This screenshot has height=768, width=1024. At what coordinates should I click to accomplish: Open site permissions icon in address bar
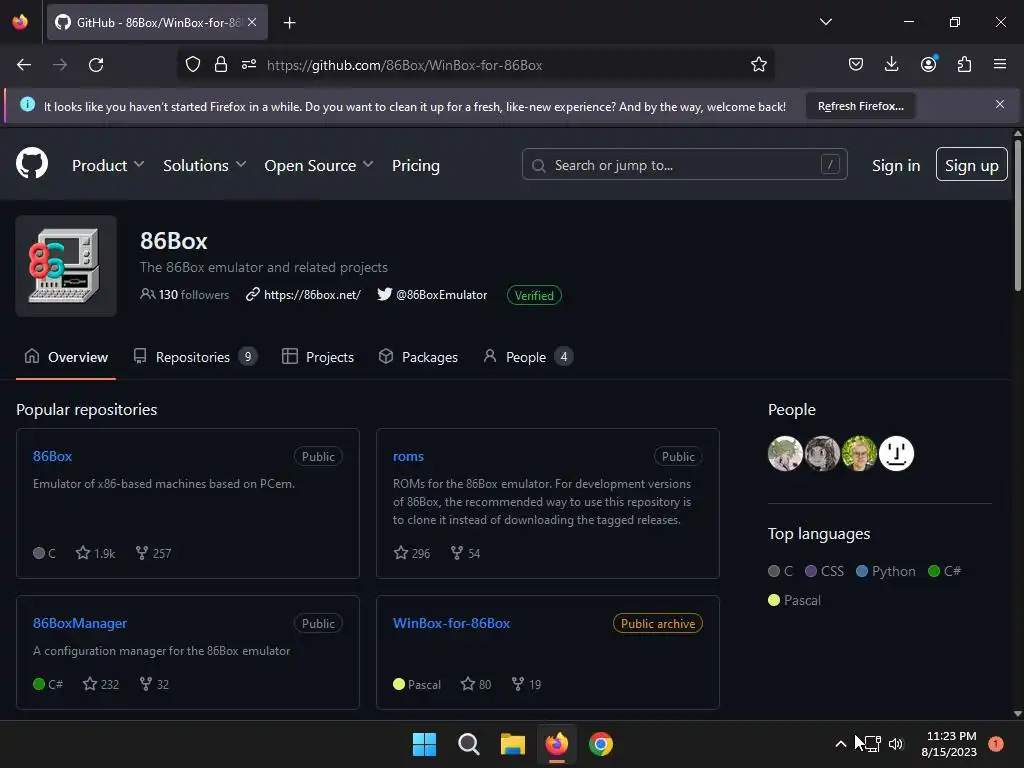249,65
